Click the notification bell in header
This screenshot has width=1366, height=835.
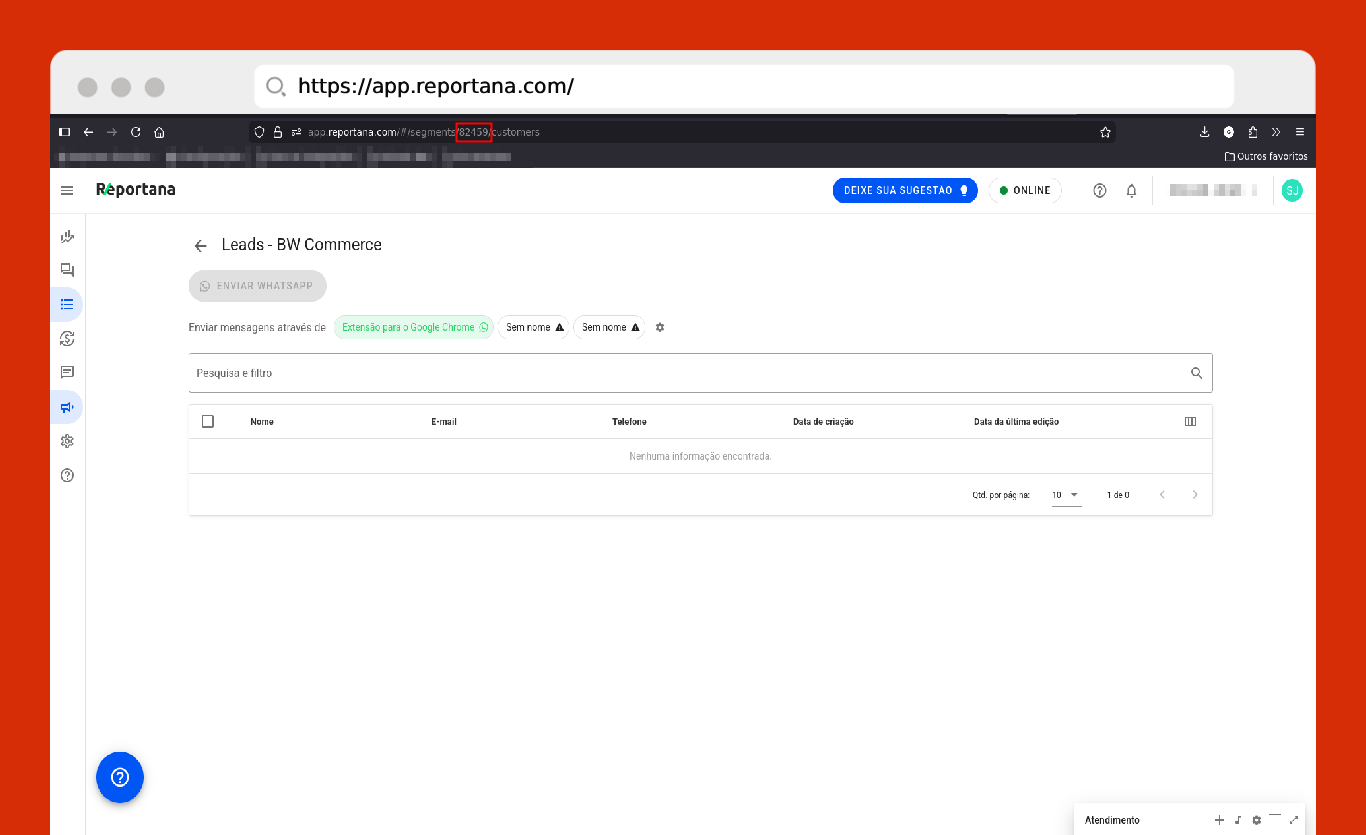(x=1131, y=191)
